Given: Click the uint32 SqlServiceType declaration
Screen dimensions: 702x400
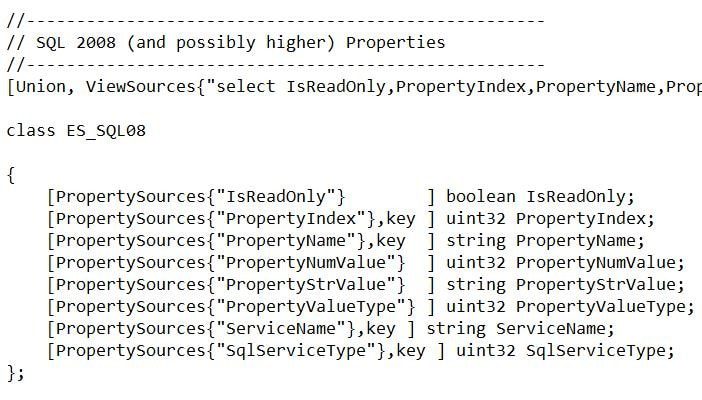Looking at the screenshot, I should pyautogui.click(x=565, y=350).
